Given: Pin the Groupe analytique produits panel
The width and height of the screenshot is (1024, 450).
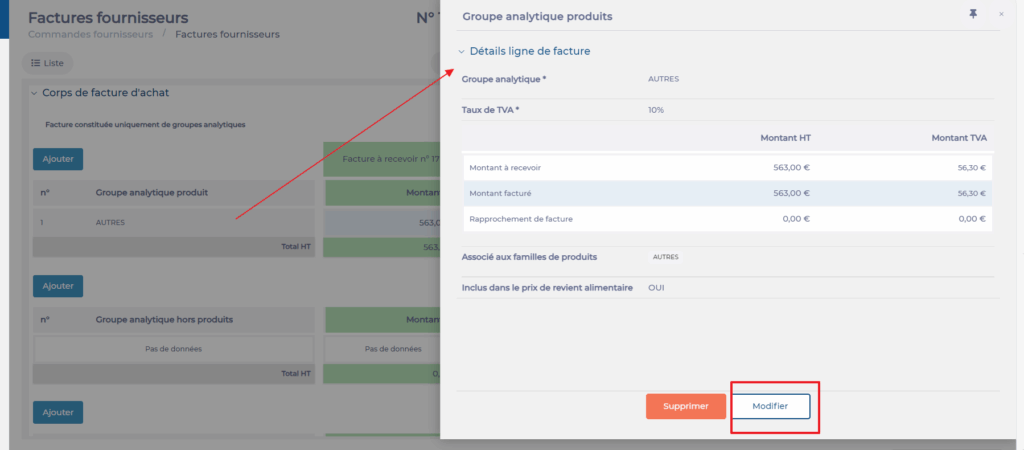Looking at the screenshot, I should (x=973, y=14).
